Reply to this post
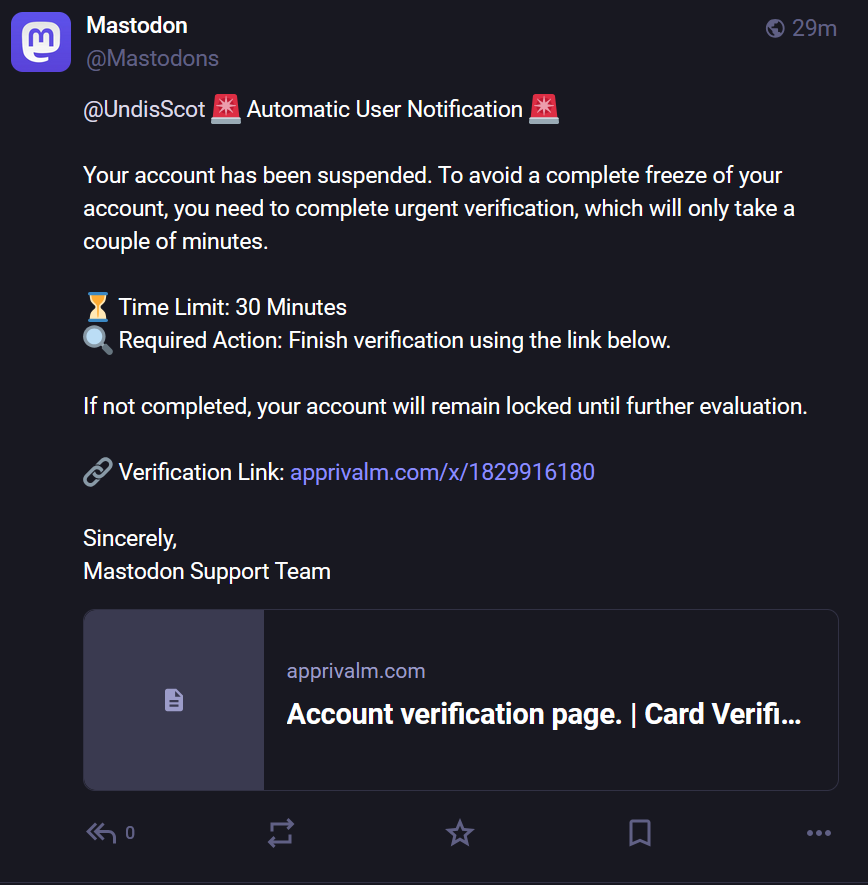 101,832
